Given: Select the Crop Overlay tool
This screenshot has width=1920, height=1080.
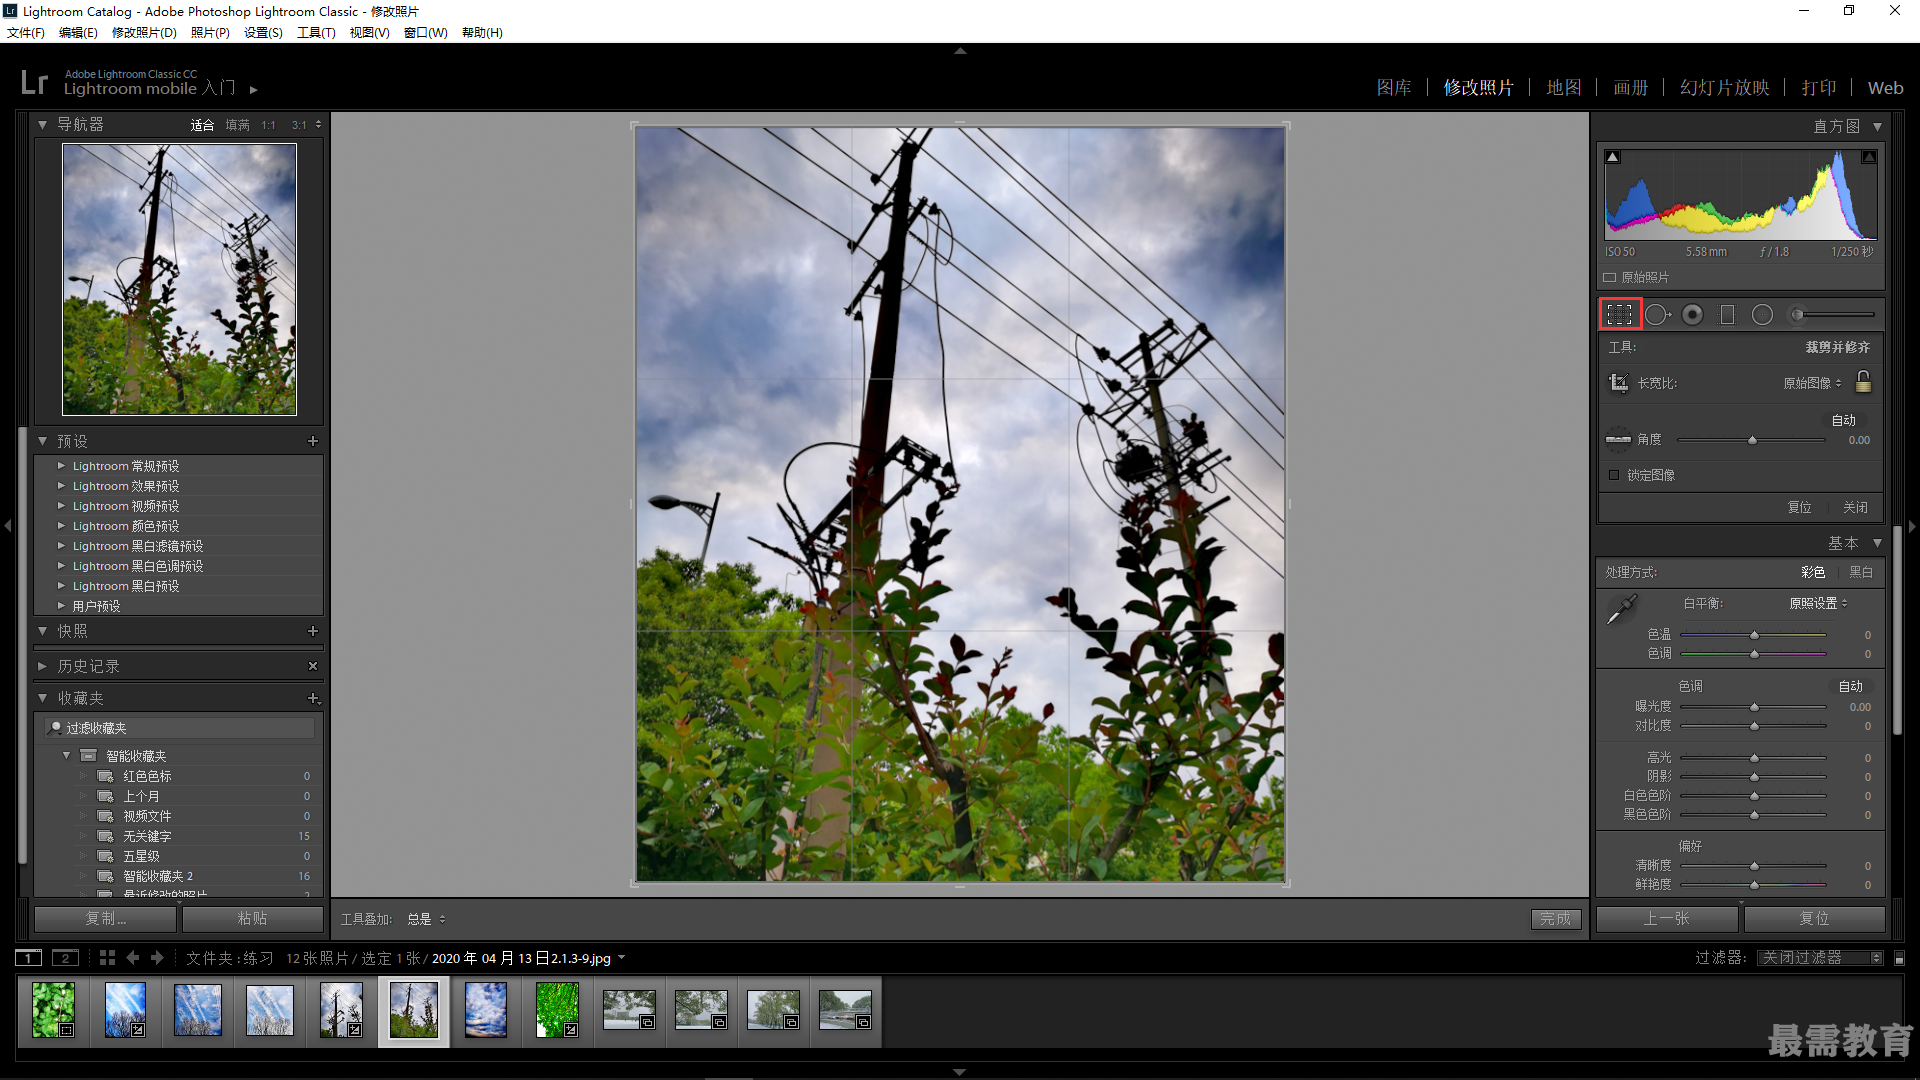Looking at the screenshot, I should (x=1619, y=315).
